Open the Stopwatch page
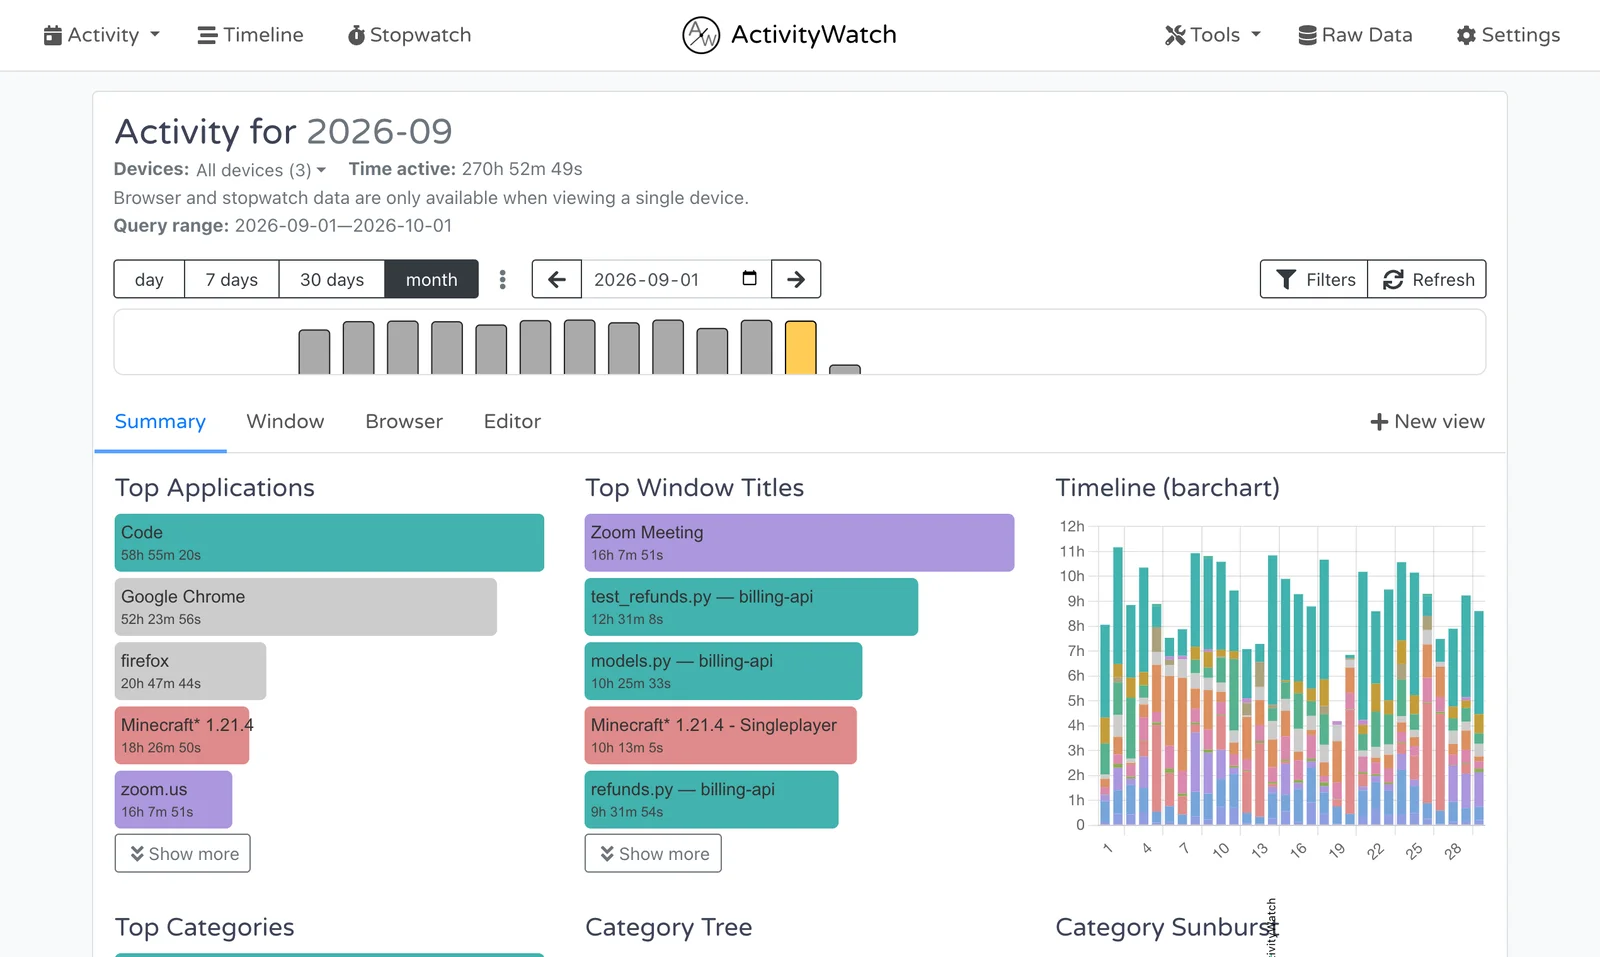Screen dimensions: 1600x957 [x=409, y=35]
